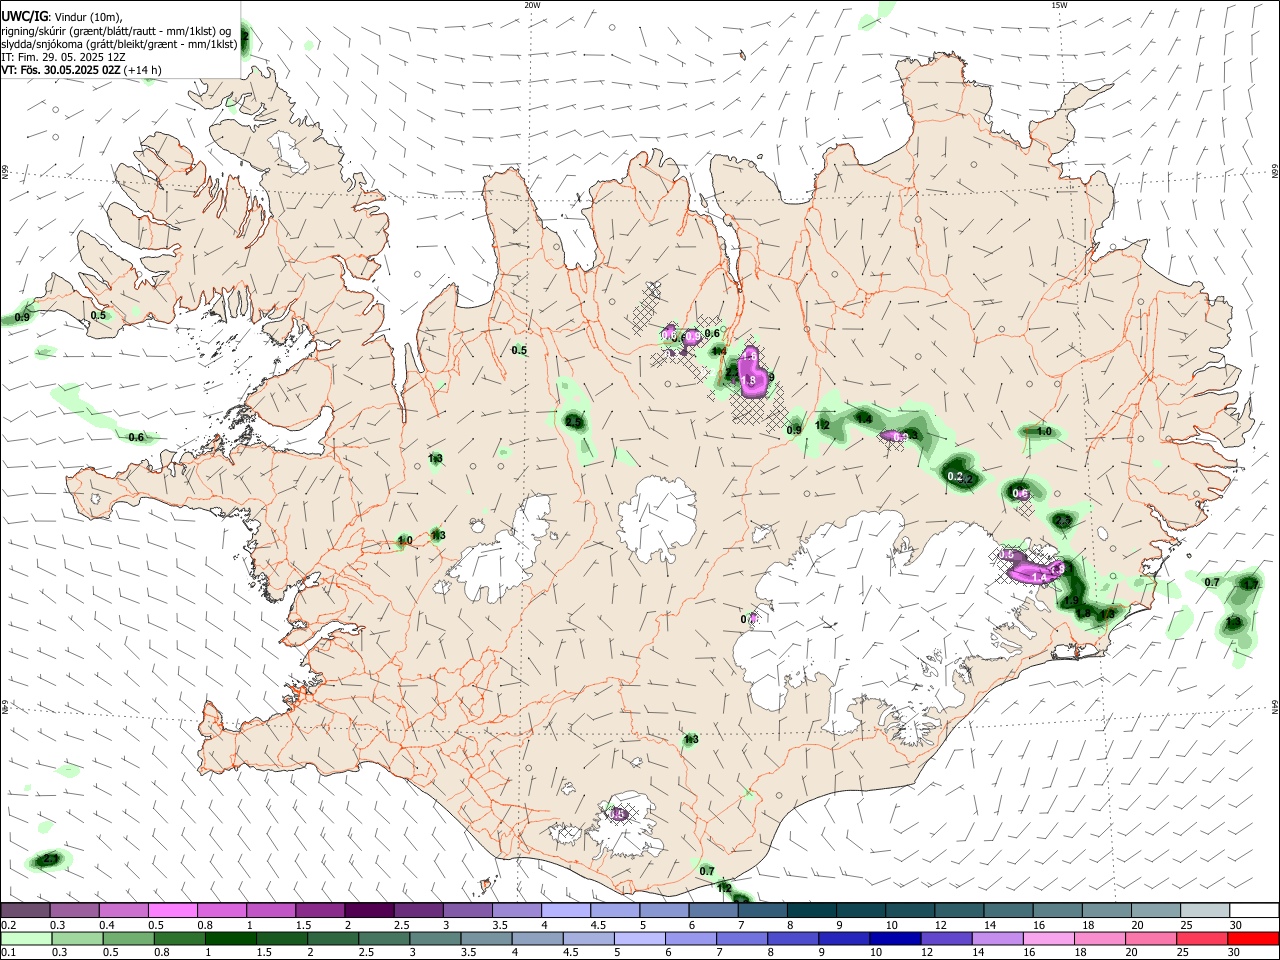Click the 0.4 label in upper legend row
This screenshot has height=960, width=1280.
[106, 926]
